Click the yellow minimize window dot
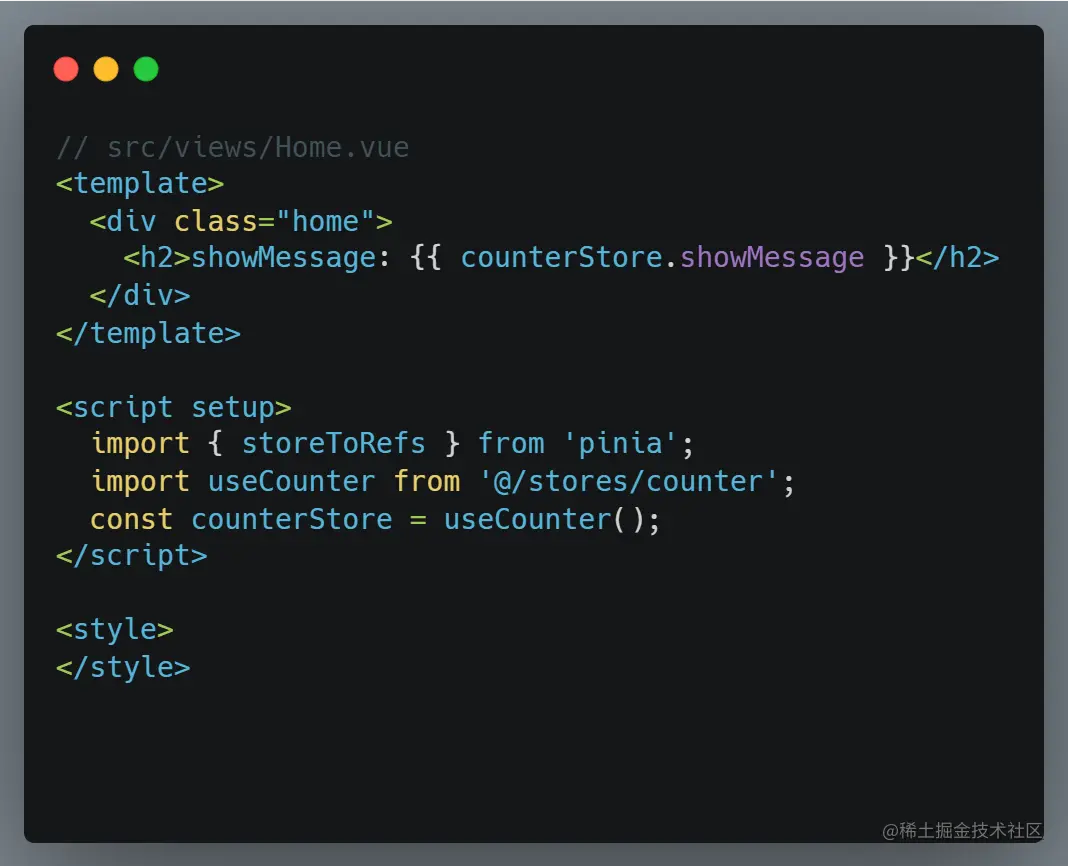This screenshot has height=866, width=1068. [x=106, y=69]
